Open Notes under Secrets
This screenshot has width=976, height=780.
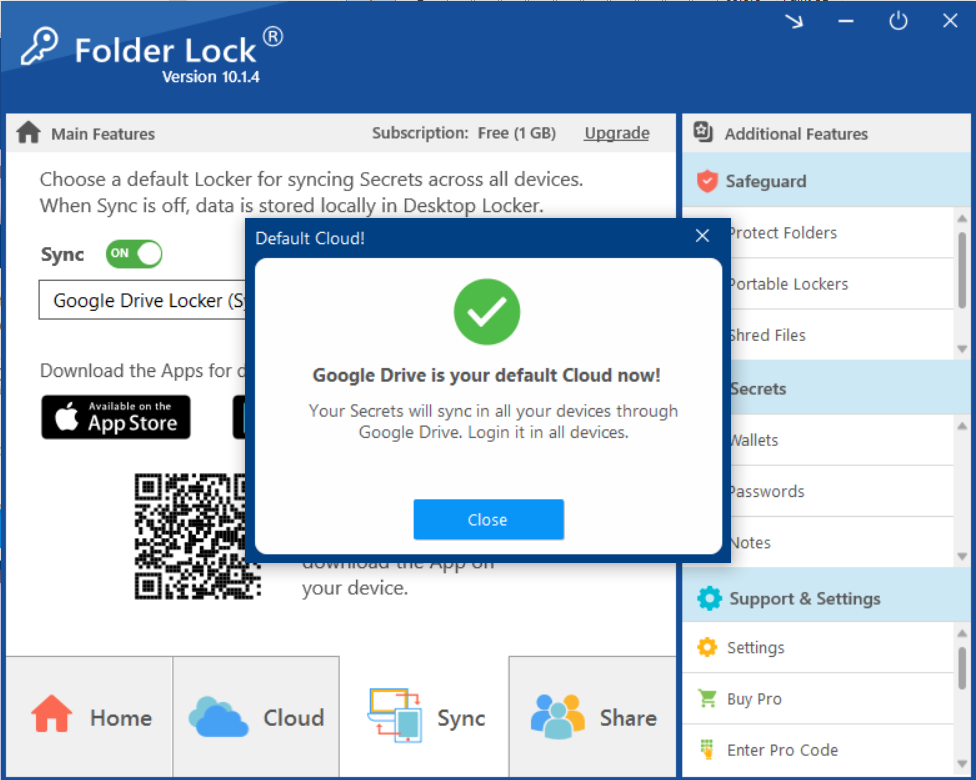click(x=842, y=542)
